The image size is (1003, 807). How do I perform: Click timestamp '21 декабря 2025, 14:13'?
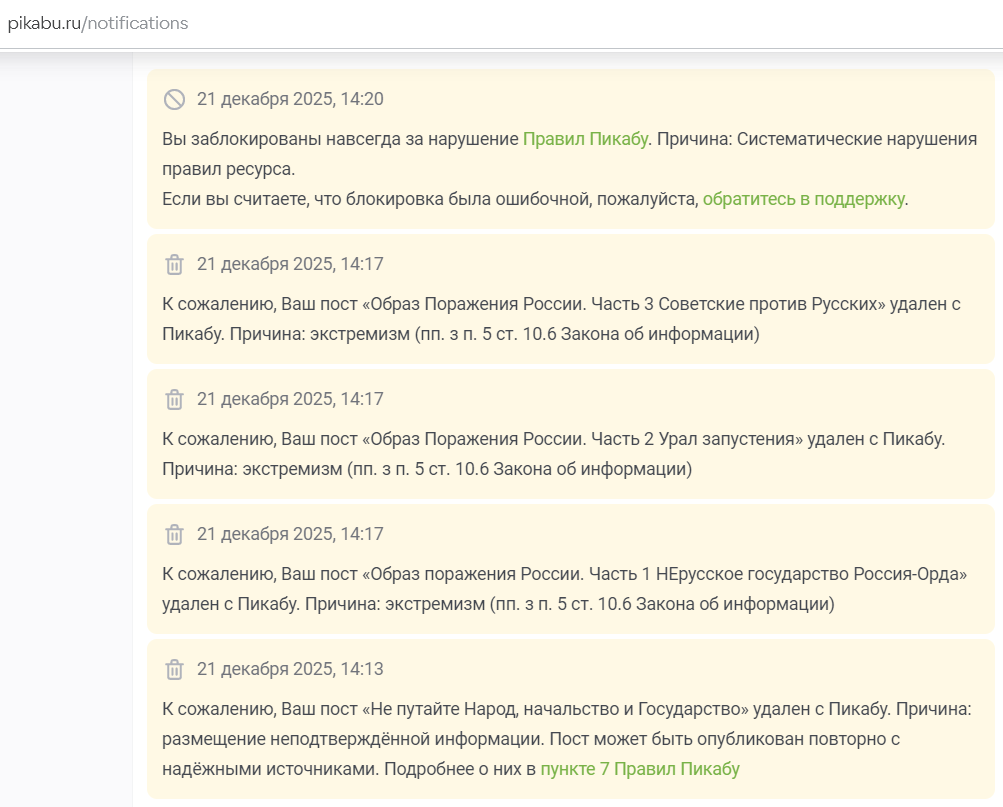click(290, 669)
